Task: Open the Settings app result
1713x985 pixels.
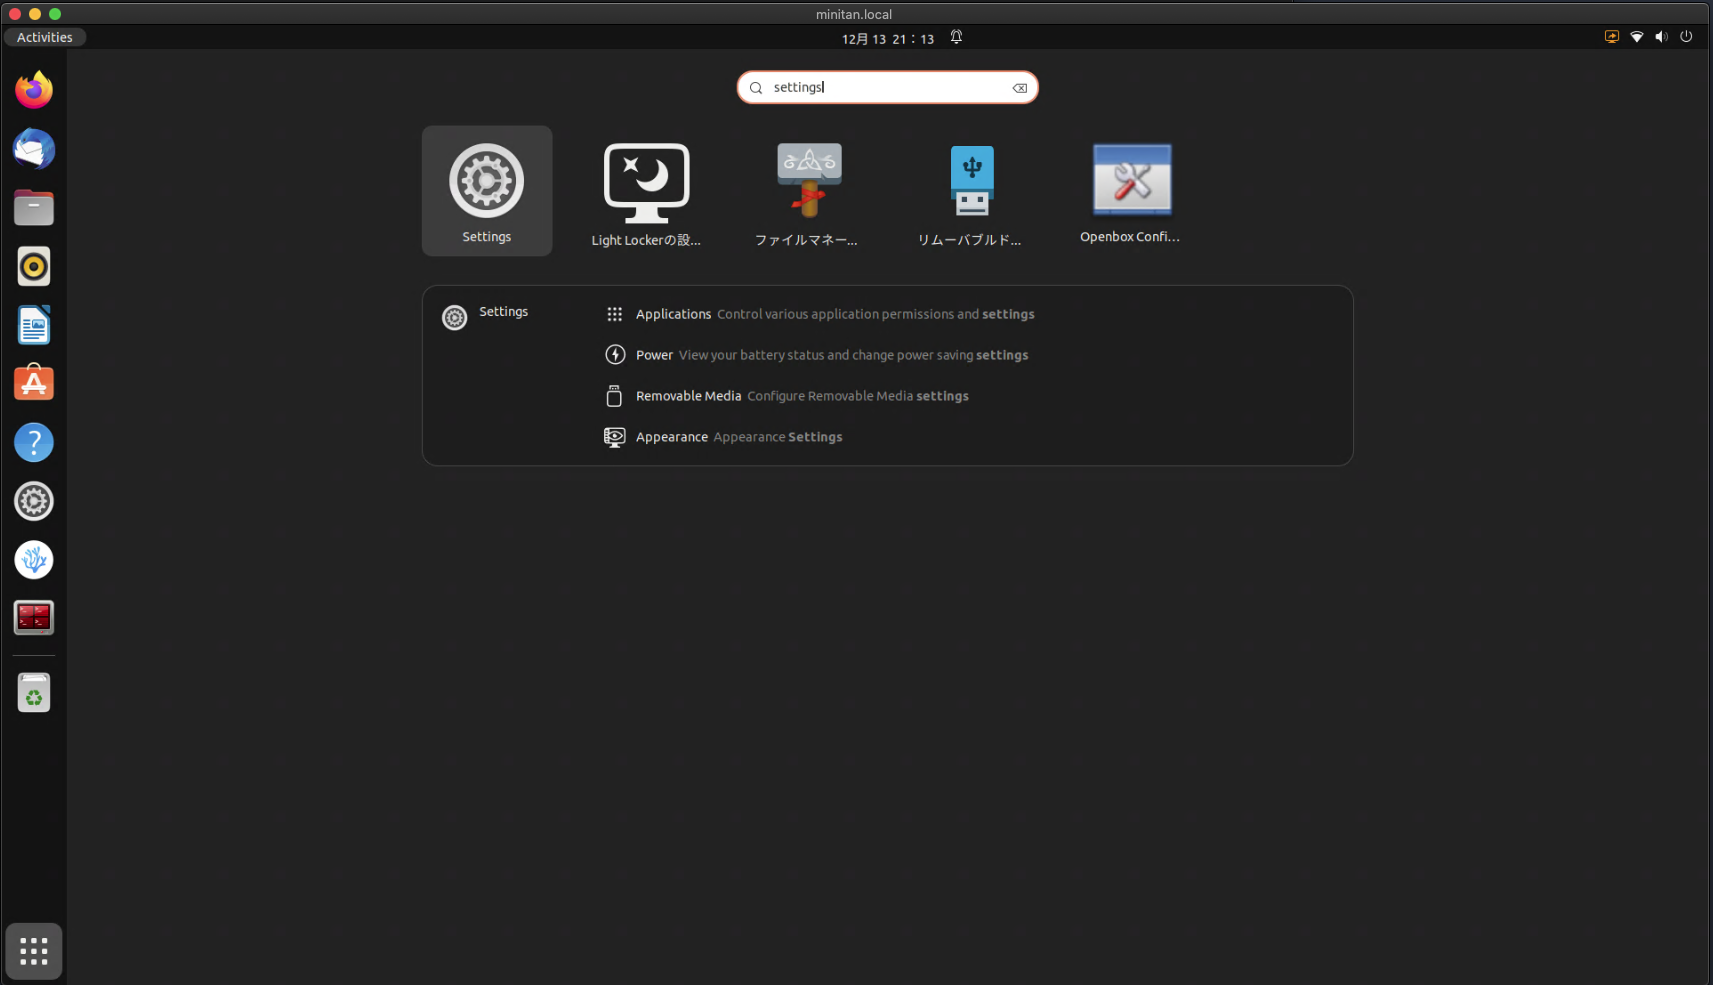Action: (x=486, y=191)
